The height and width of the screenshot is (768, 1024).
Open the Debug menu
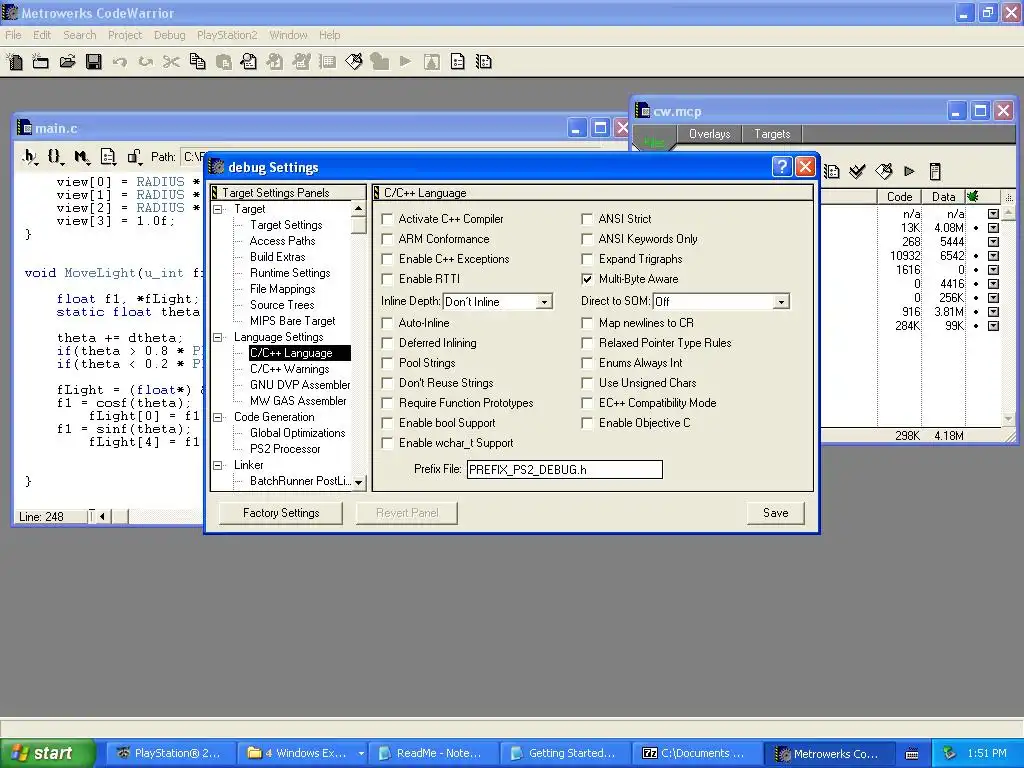pyautogui.click(x=170, y=35)
